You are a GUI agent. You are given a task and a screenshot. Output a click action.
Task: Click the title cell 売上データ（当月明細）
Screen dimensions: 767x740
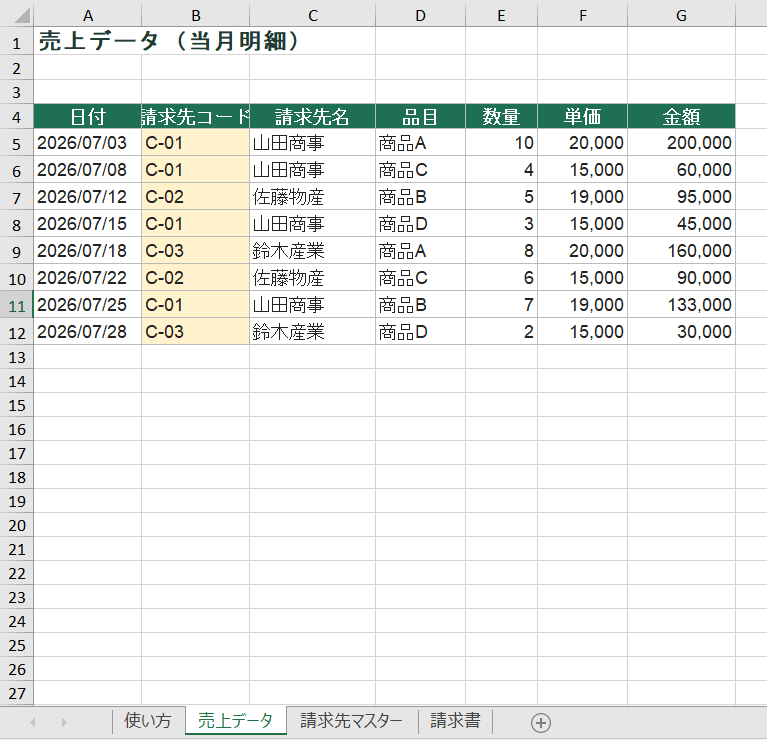coord(169,41)
